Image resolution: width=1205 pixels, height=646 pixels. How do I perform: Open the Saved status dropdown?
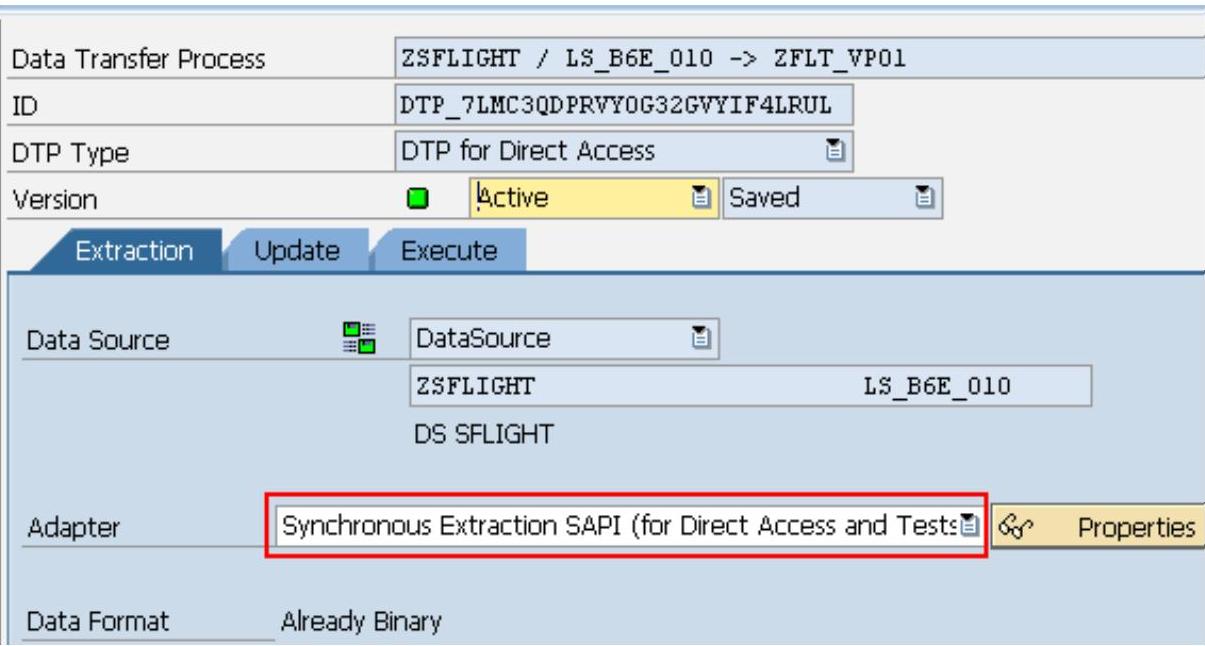[x=925, y=199]
